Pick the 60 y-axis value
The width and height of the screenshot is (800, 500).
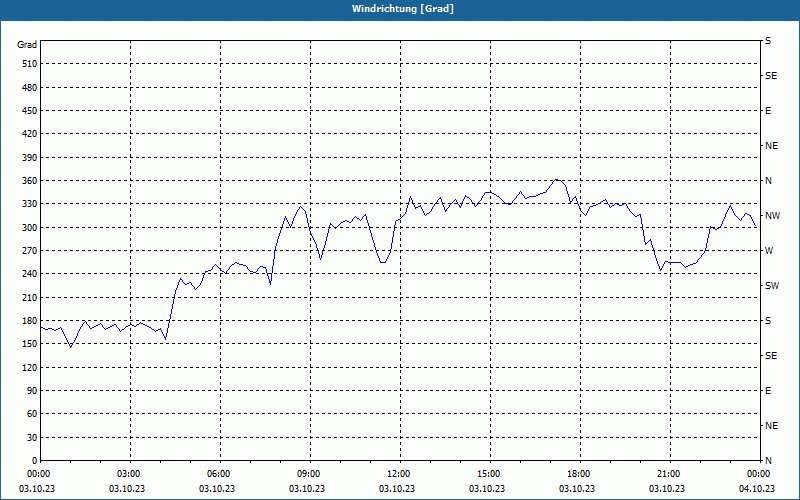pos(32,414)
